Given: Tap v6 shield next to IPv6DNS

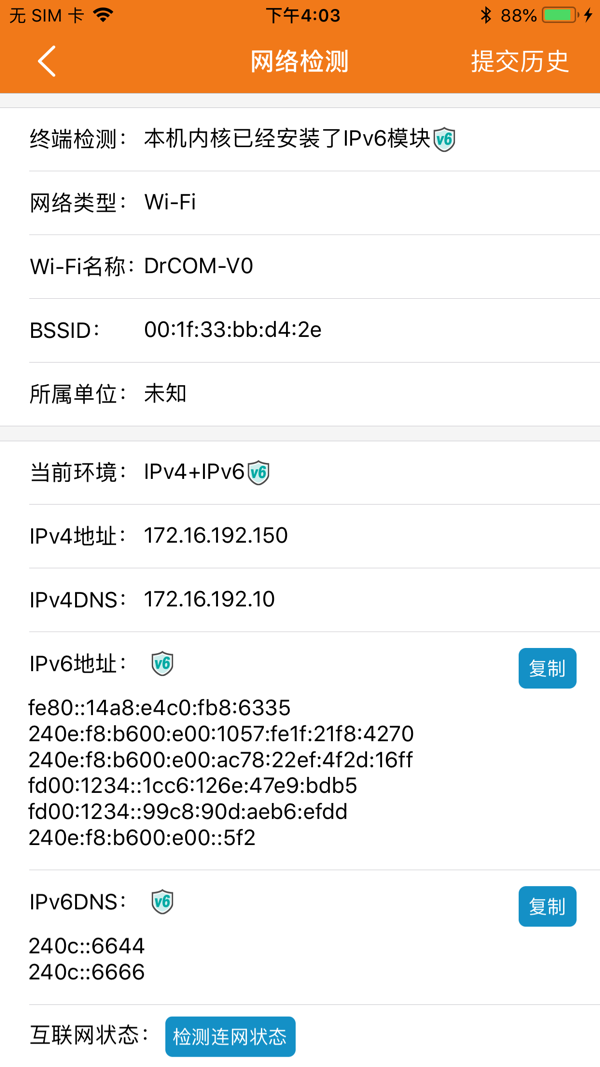Looking at the screenshot, I should click(162, 902).
